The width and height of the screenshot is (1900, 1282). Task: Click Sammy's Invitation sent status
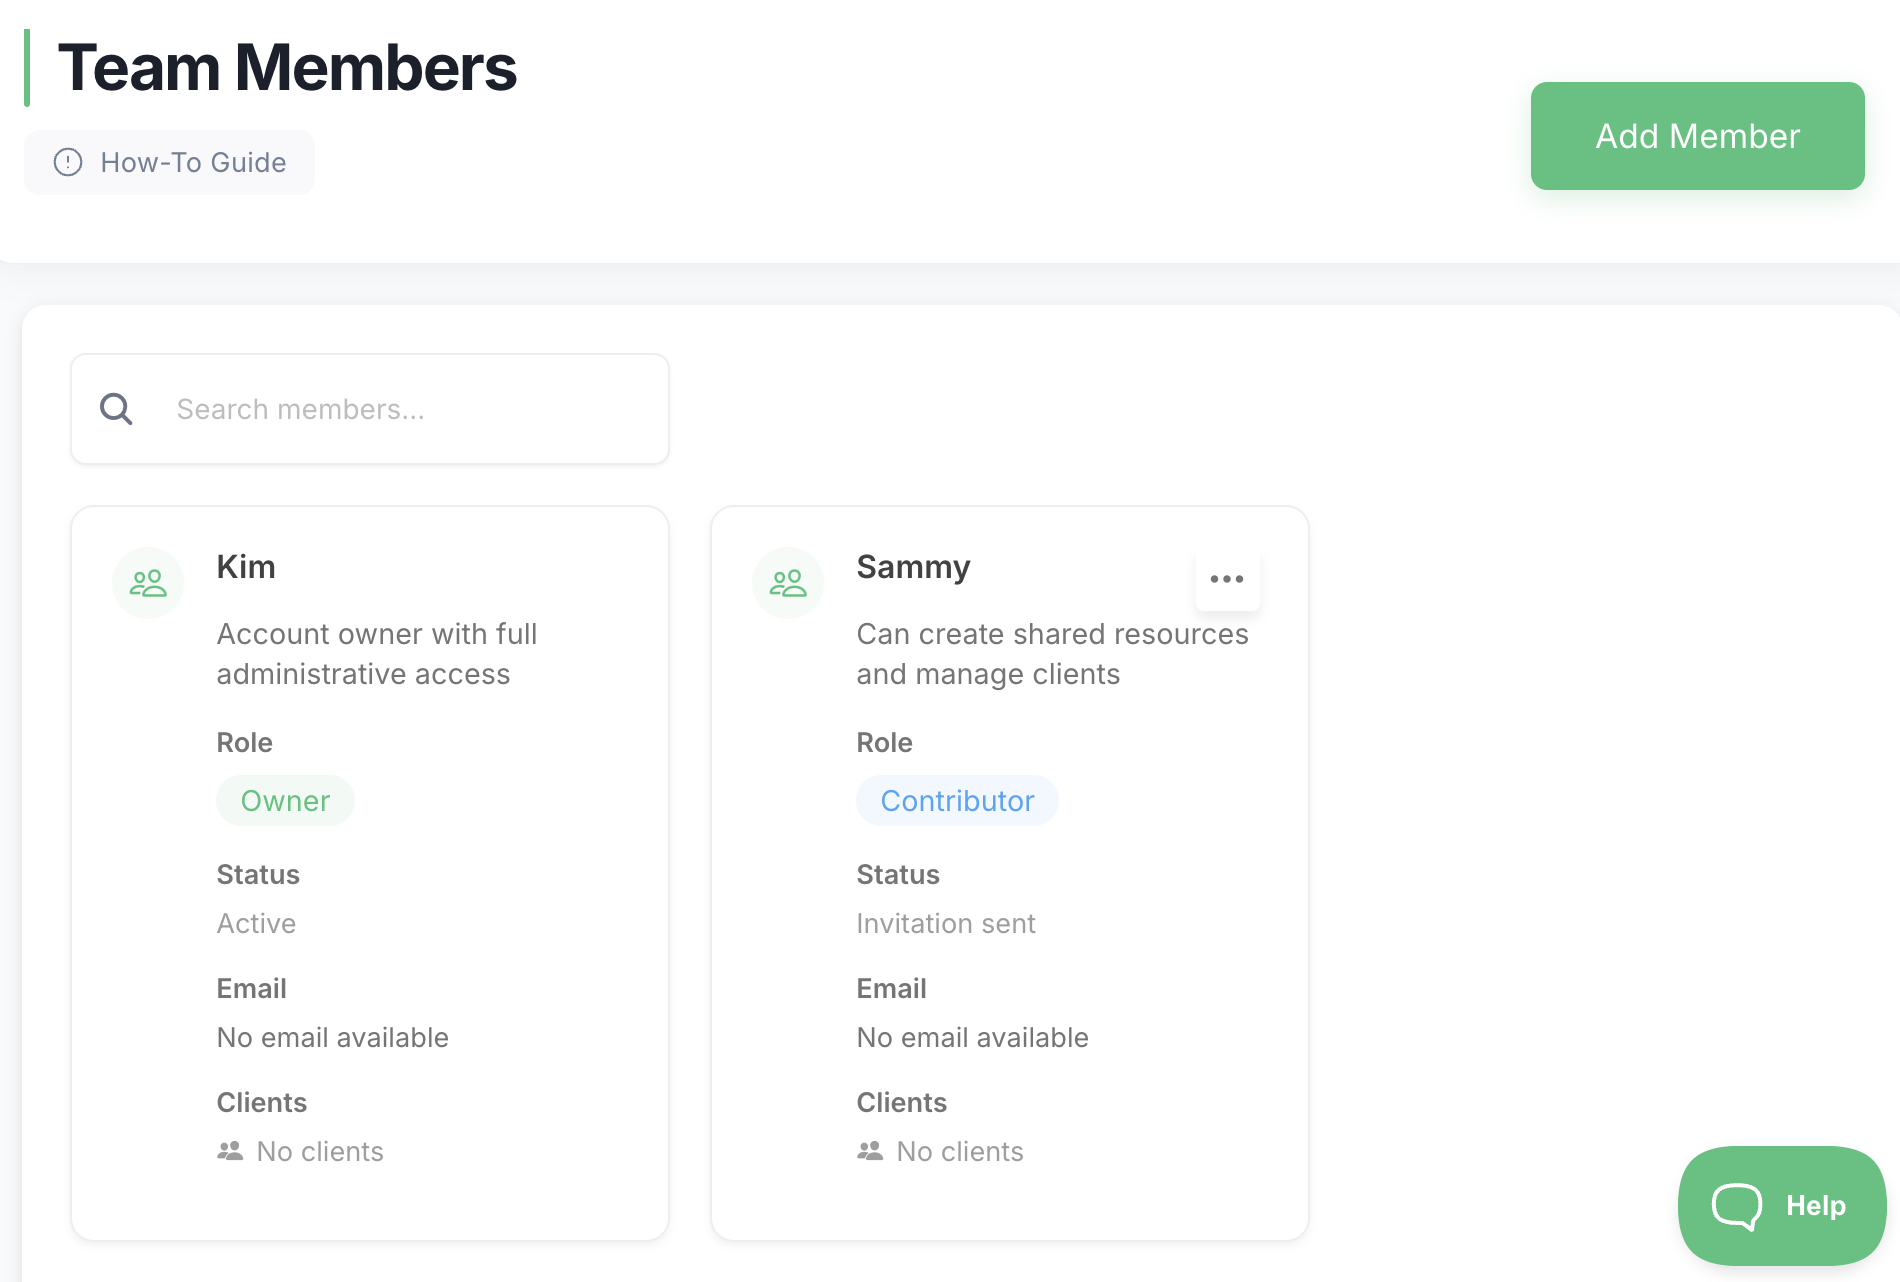pos(946,923)
